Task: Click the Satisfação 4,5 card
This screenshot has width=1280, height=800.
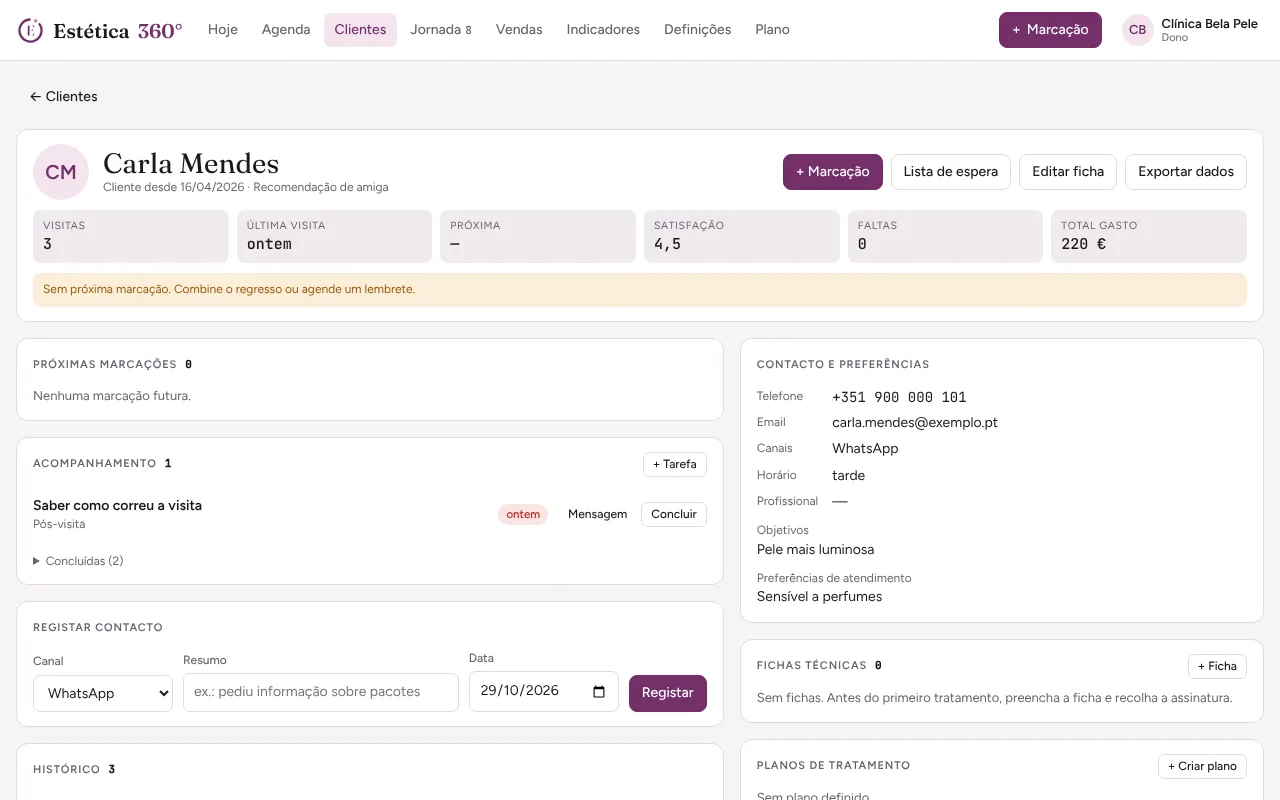Action: coord(742,236)
